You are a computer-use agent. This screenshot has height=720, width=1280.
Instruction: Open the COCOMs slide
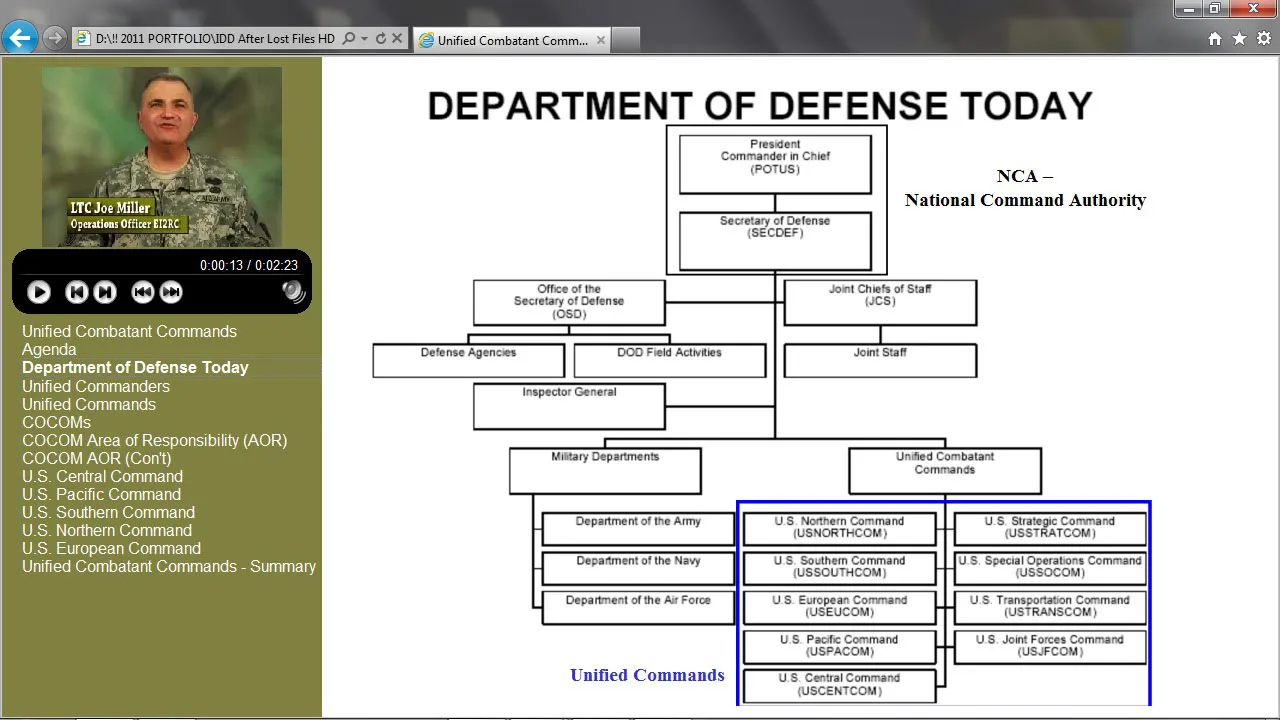click(x=56, y=422)
